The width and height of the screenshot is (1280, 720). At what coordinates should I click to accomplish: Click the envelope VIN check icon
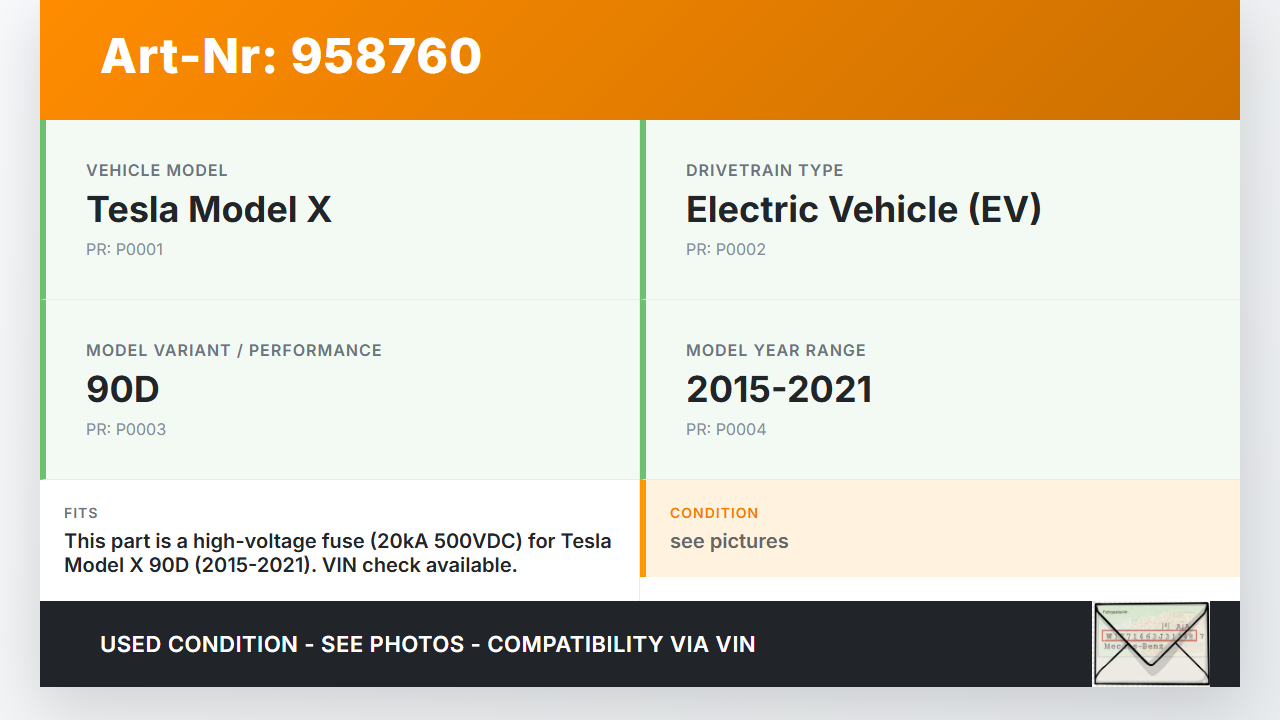tap(1151, 643)
